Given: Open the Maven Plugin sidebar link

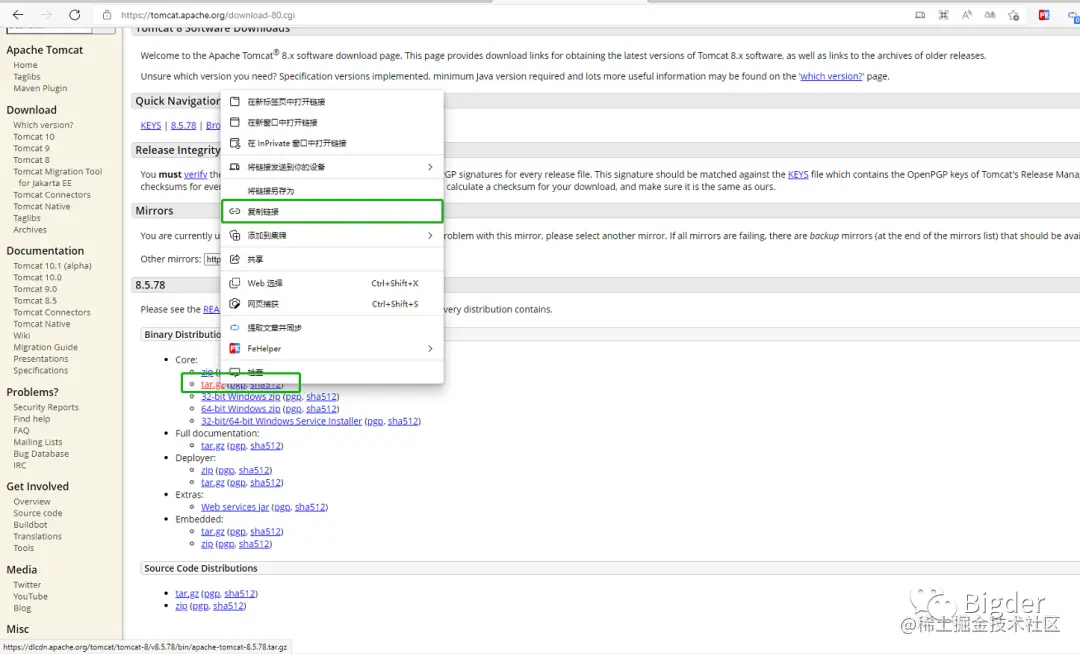Looking at the screenshot, I should coord(40,88).
